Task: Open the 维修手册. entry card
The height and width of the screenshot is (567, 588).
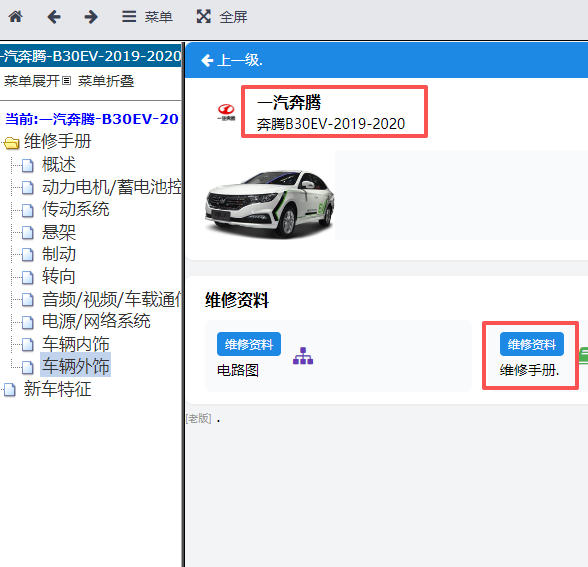Action: (530, 356)
